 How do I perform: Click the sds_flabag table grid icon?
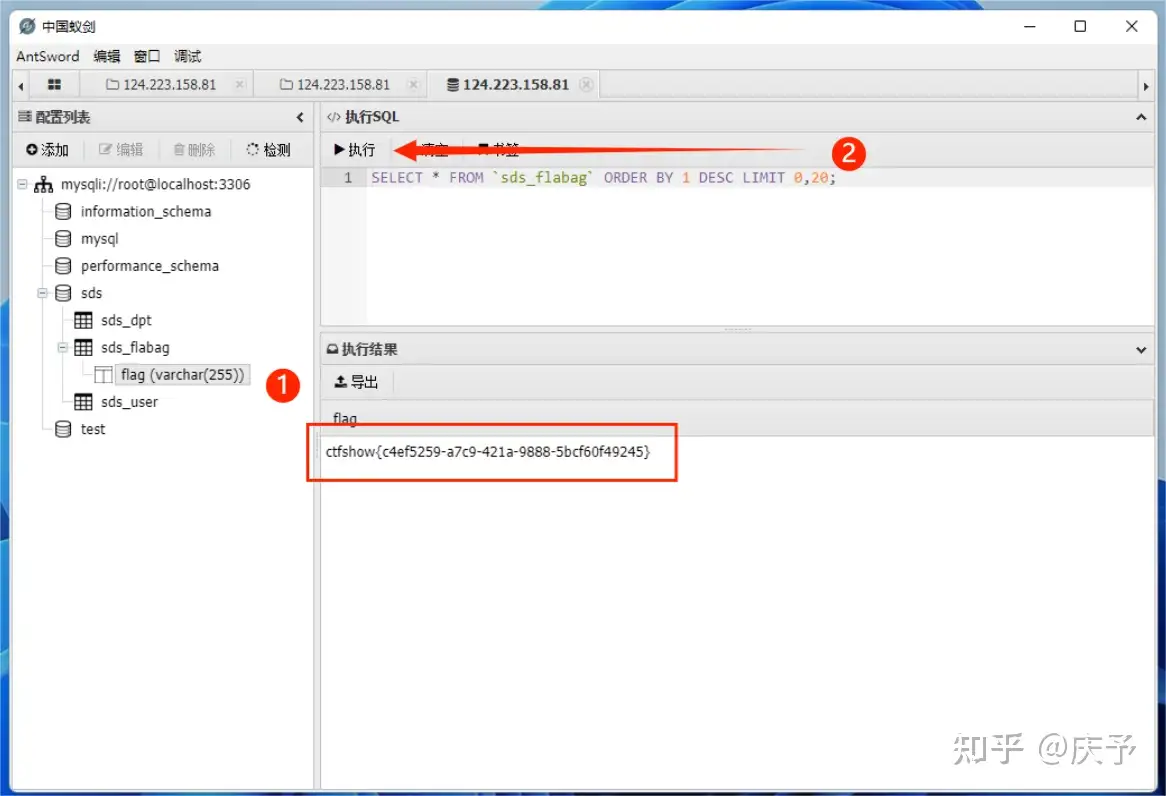pos(83,347)
